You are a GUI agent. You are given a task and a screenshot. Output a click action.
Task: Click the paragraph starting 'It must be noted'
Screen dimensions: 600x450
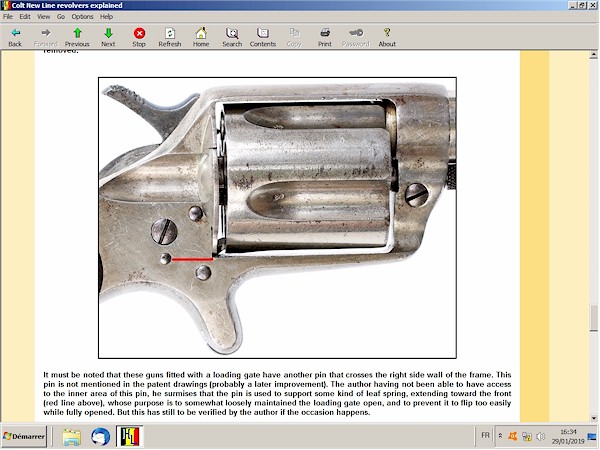tap(277, 394)
